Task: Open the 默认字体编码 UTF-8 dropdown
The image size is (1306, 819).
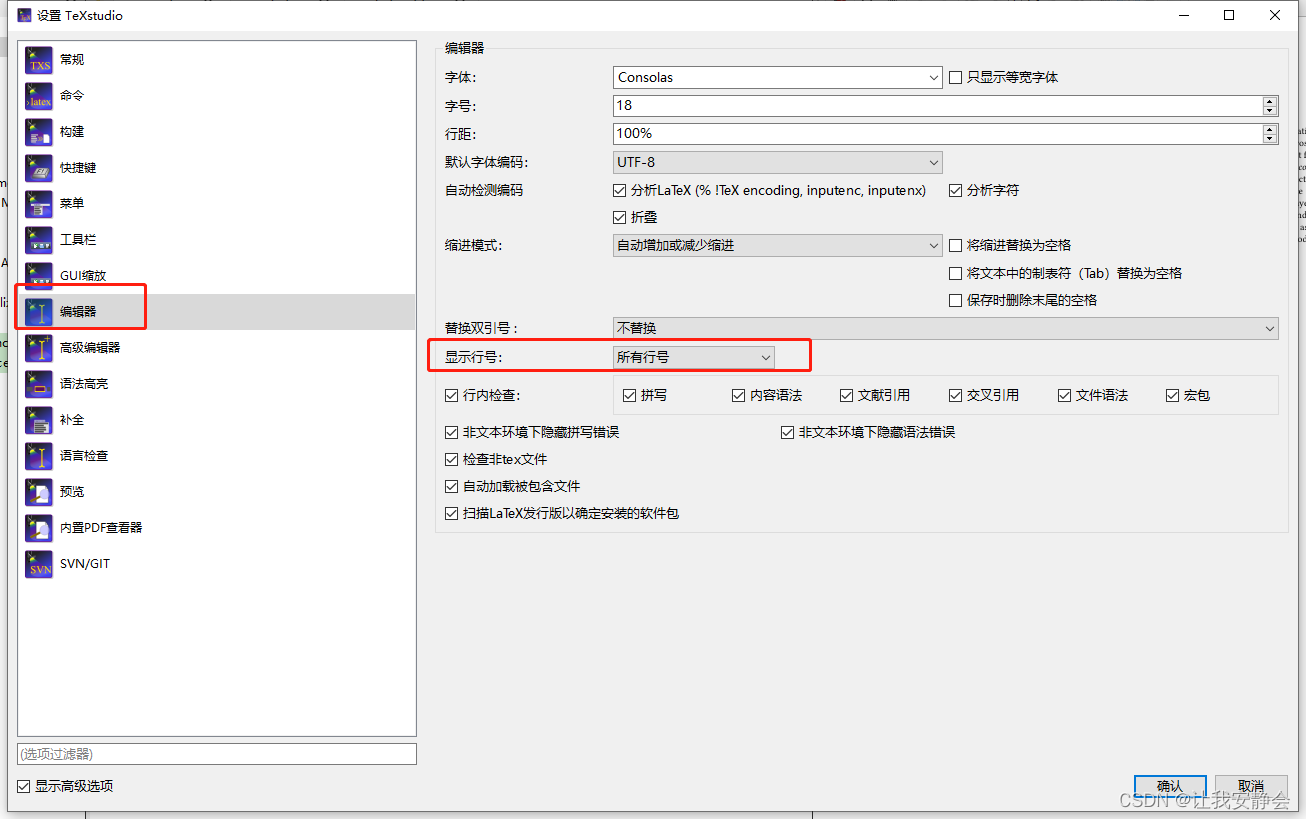Action: click(x=777, y=162)
